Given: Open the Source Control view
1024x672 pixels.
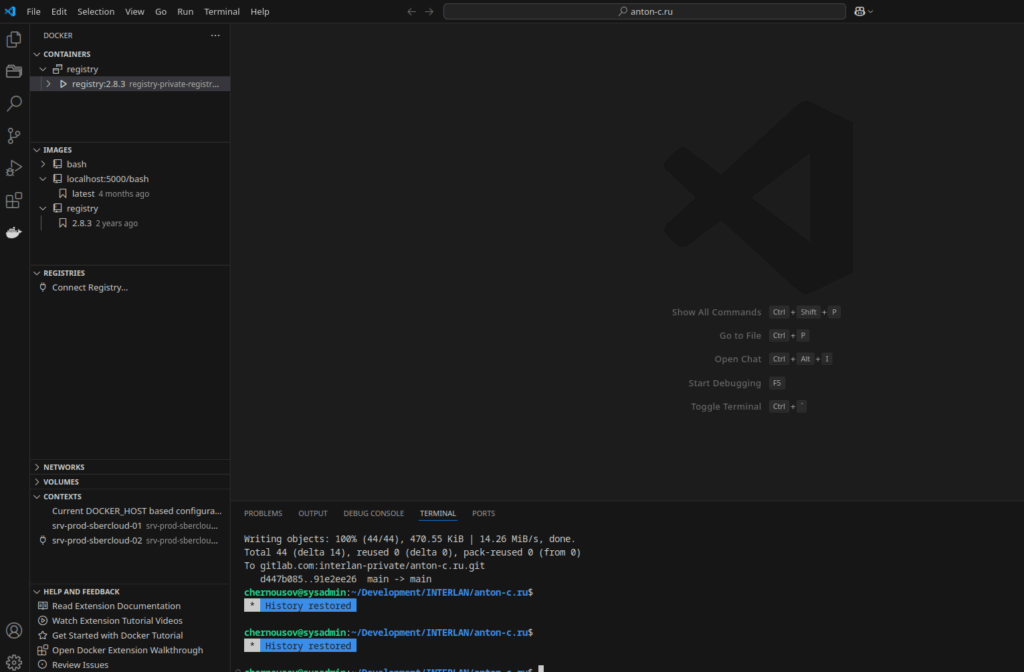Looking at the screenshot, I should point(14,135).
